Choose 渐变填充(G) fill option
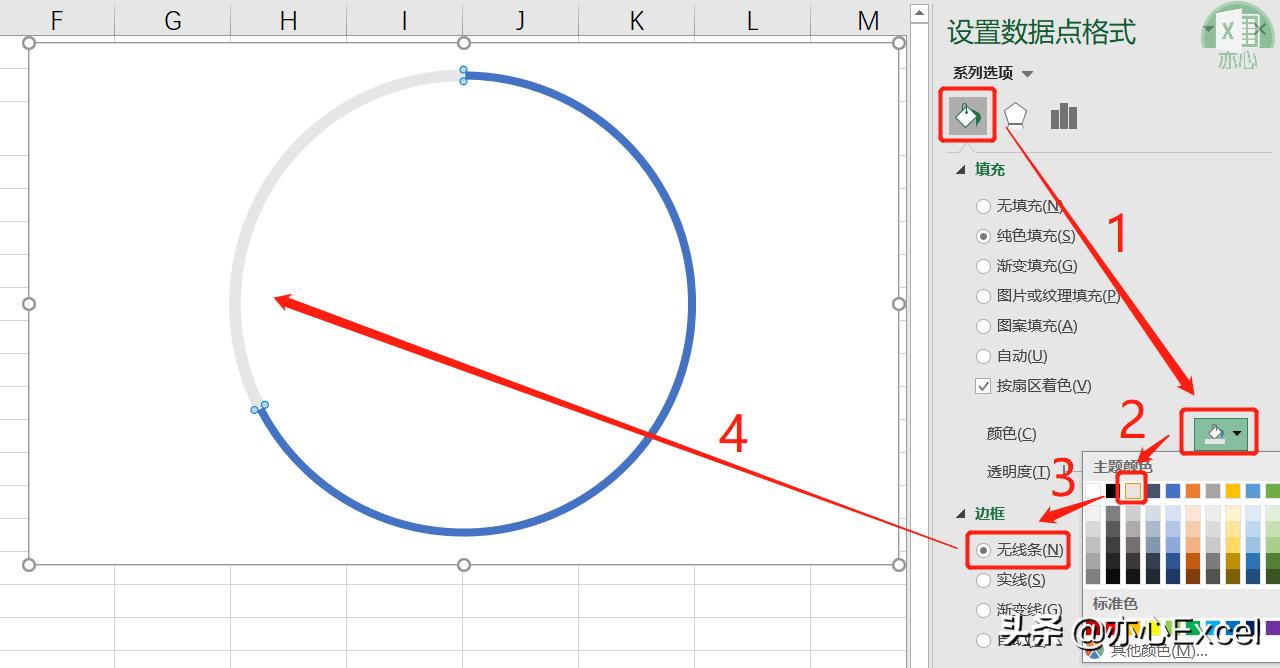The height and width of the screenshot is (668, 1280). tap(983, 266)
